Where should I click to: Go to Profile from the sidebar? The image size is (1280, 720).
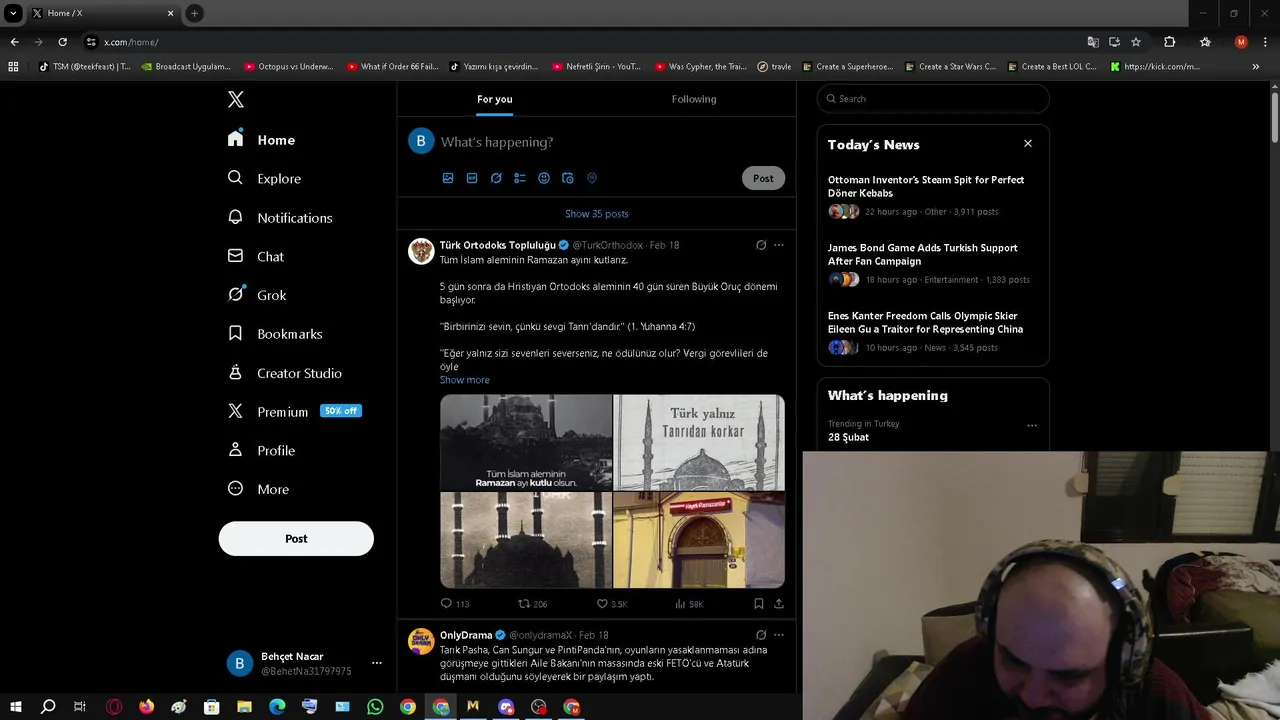click(x=261, y=450)
